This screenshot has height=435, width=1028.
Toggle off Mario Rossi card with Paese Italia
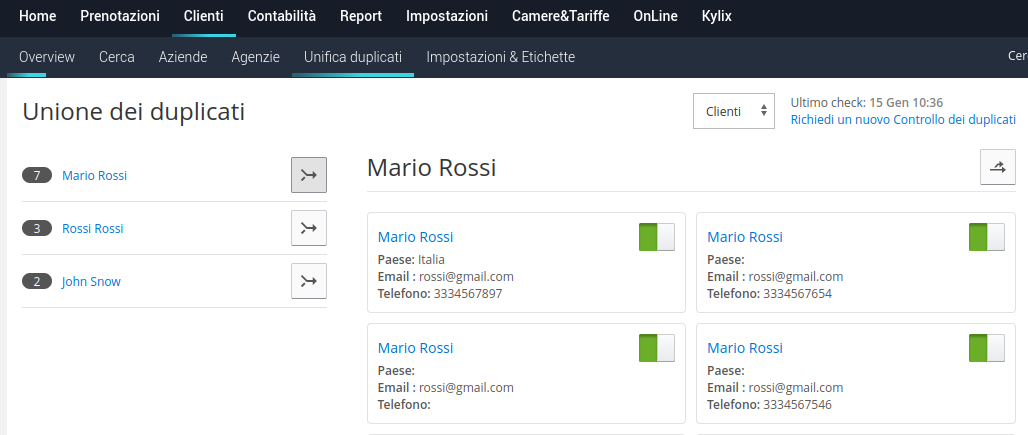(x=657, y=236)
